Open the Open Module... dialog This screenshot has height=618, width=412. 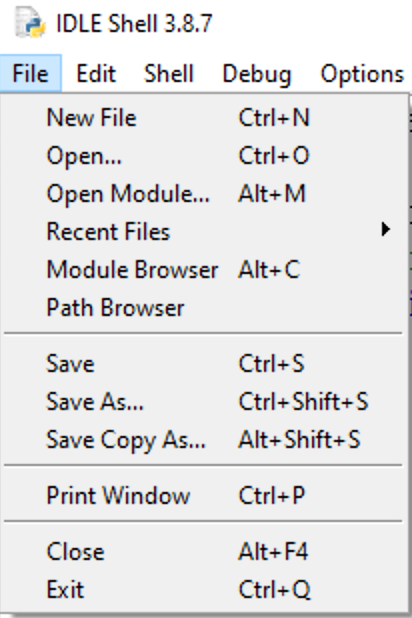204,194
